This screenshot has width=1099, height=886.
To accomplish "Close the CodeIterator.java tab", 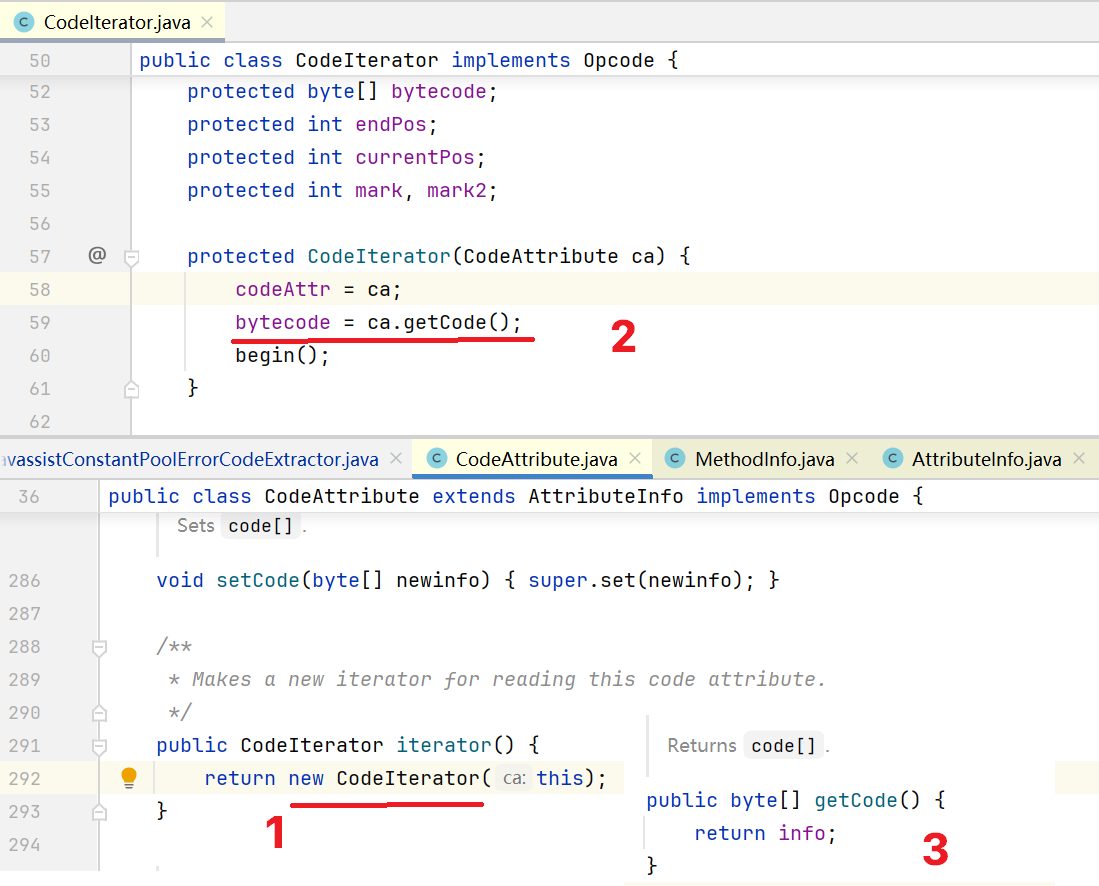I will [207, 22].
